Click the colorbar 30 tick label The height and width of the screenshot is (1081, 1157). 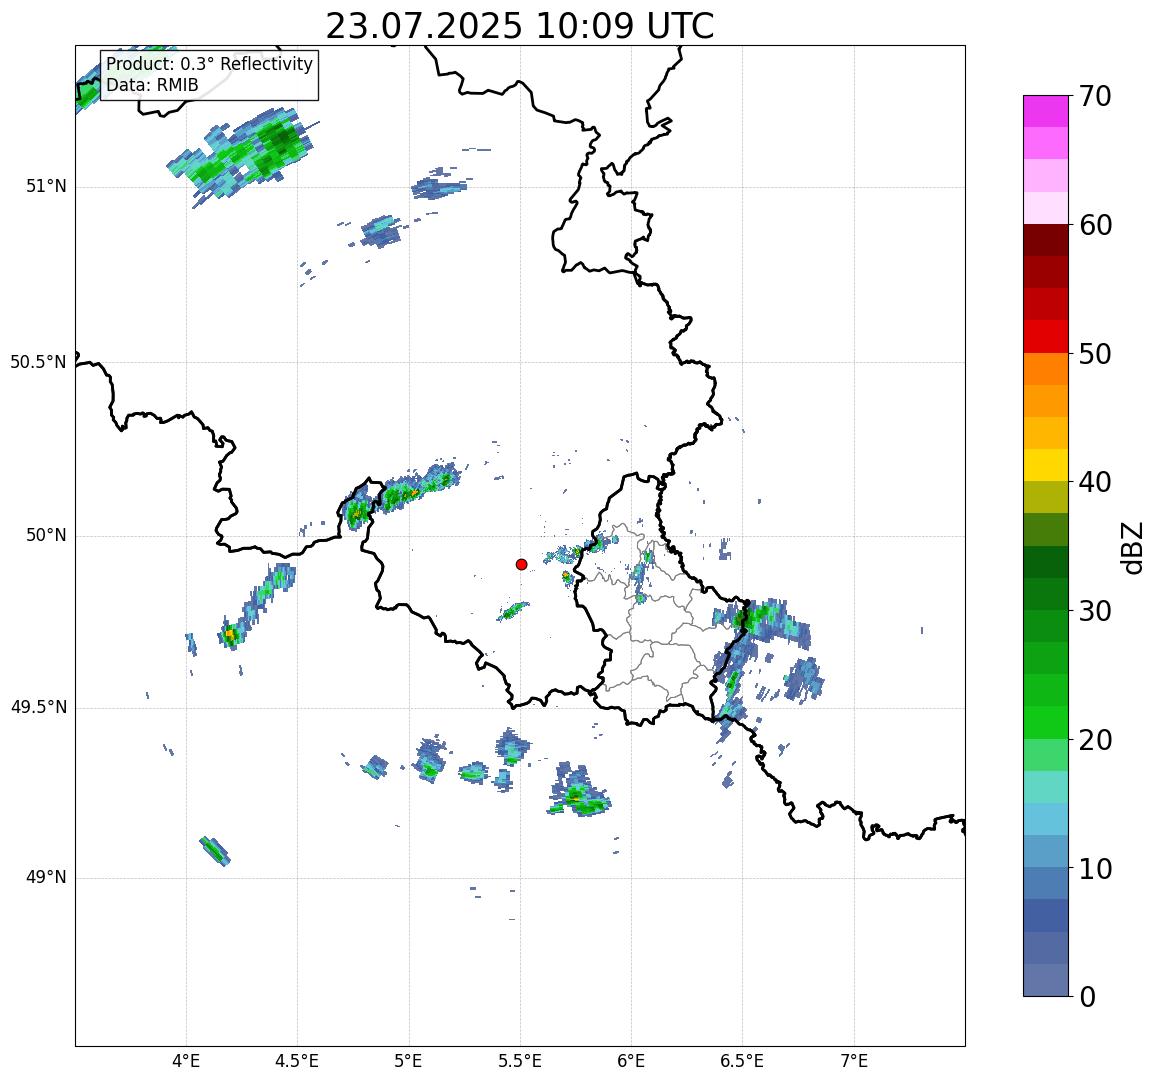point(1096,611)
